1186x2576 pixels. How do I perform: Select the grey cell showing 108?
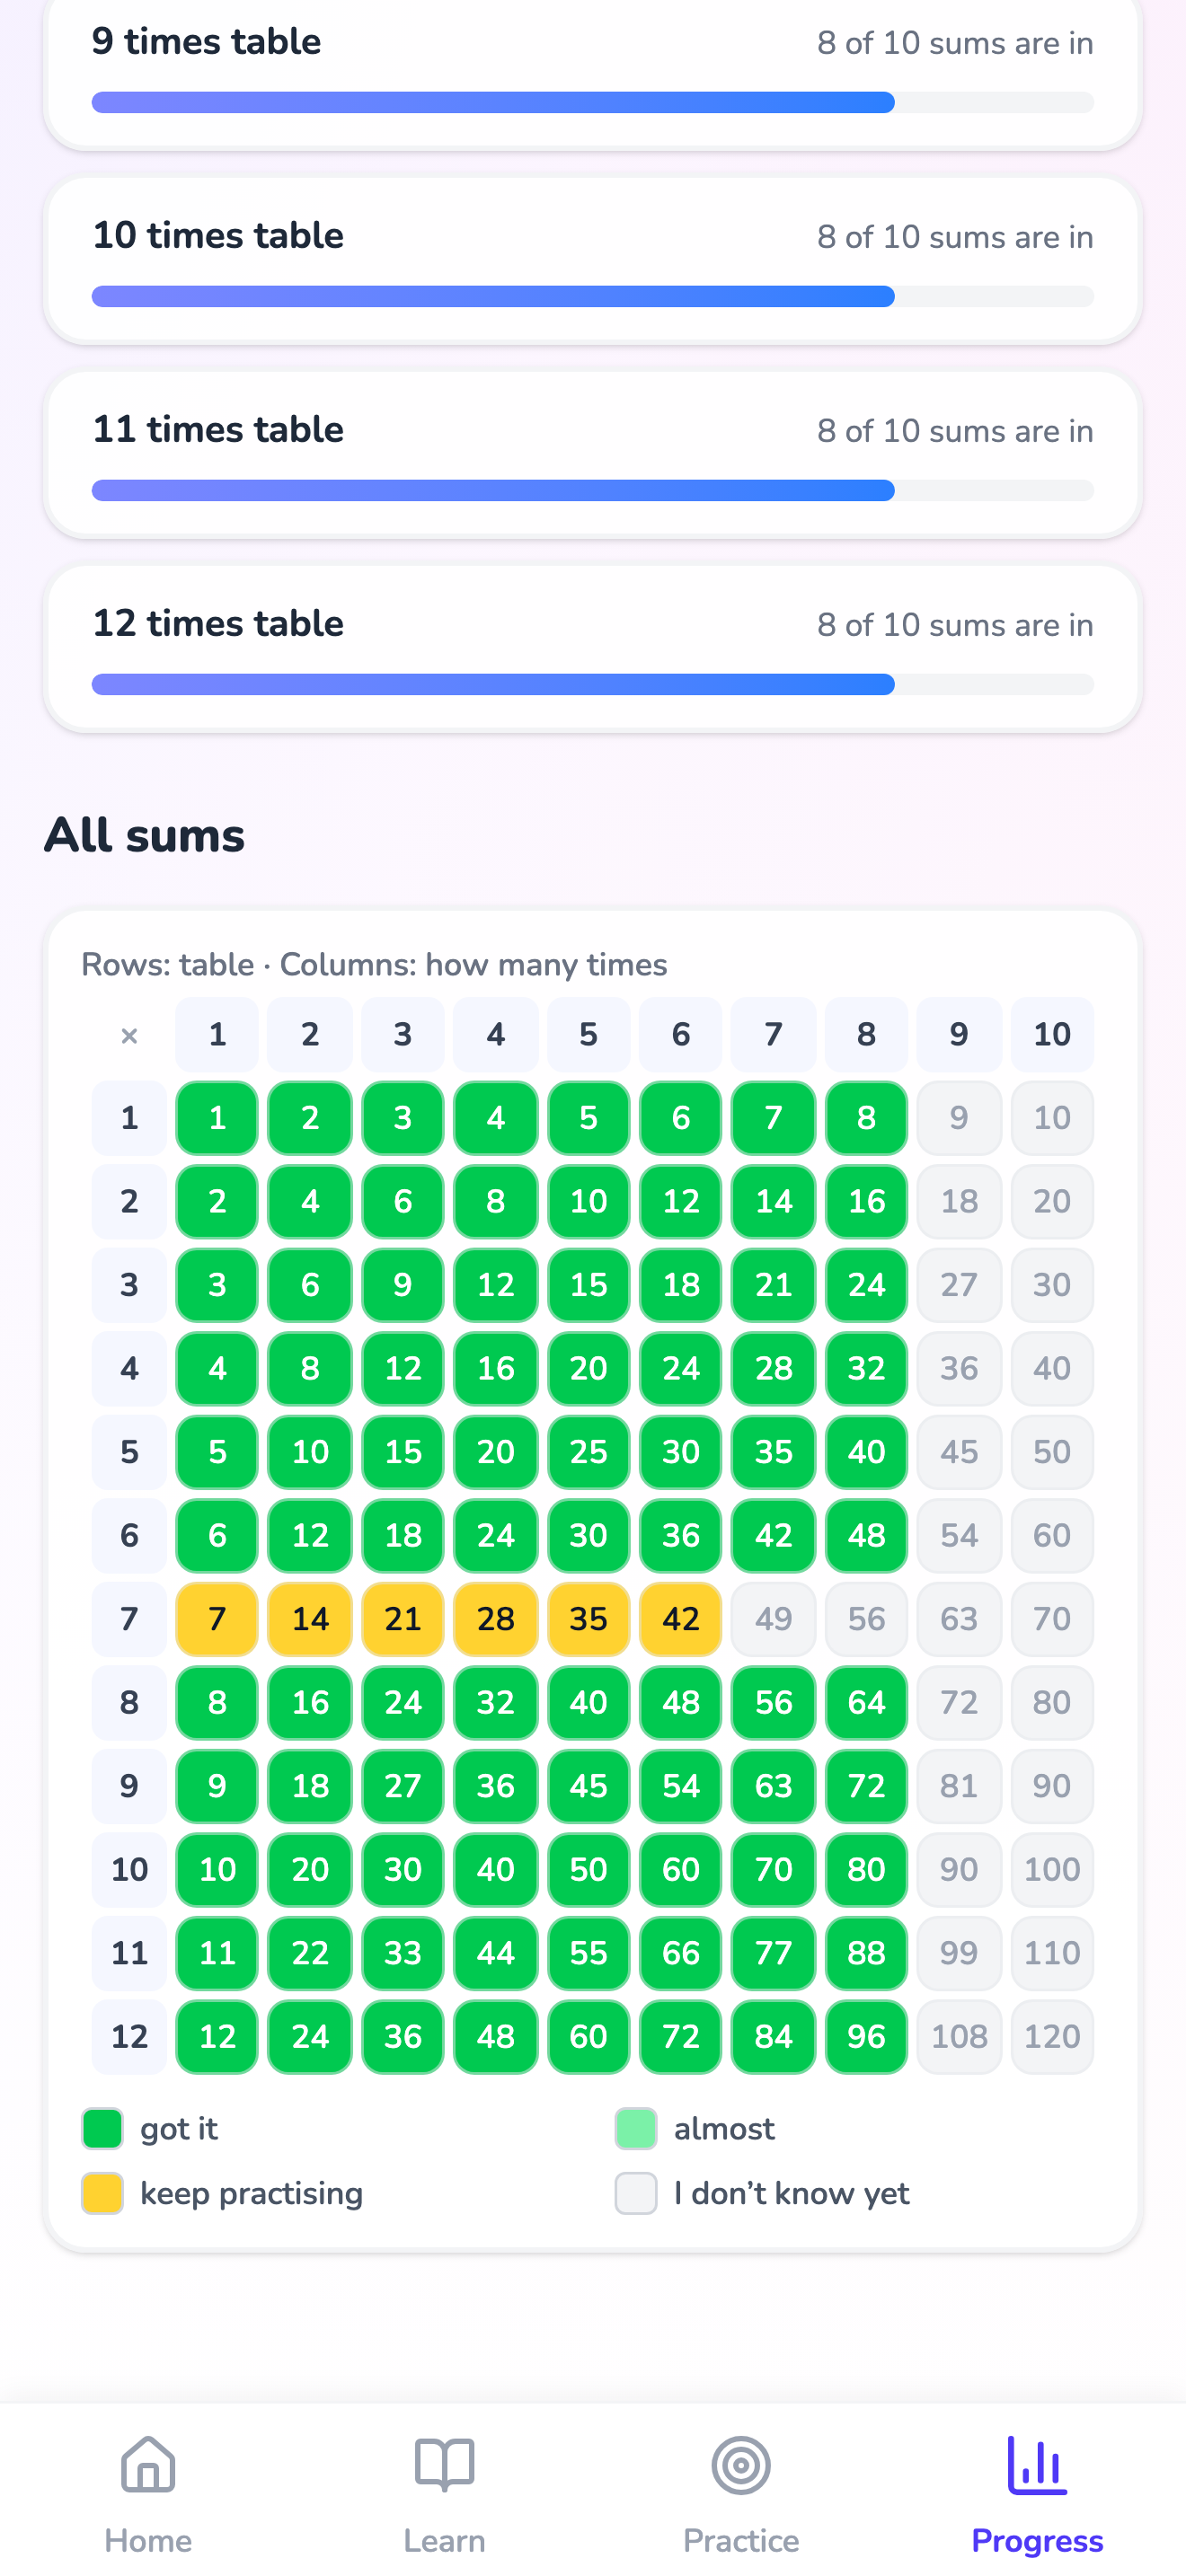[959, 2036]
